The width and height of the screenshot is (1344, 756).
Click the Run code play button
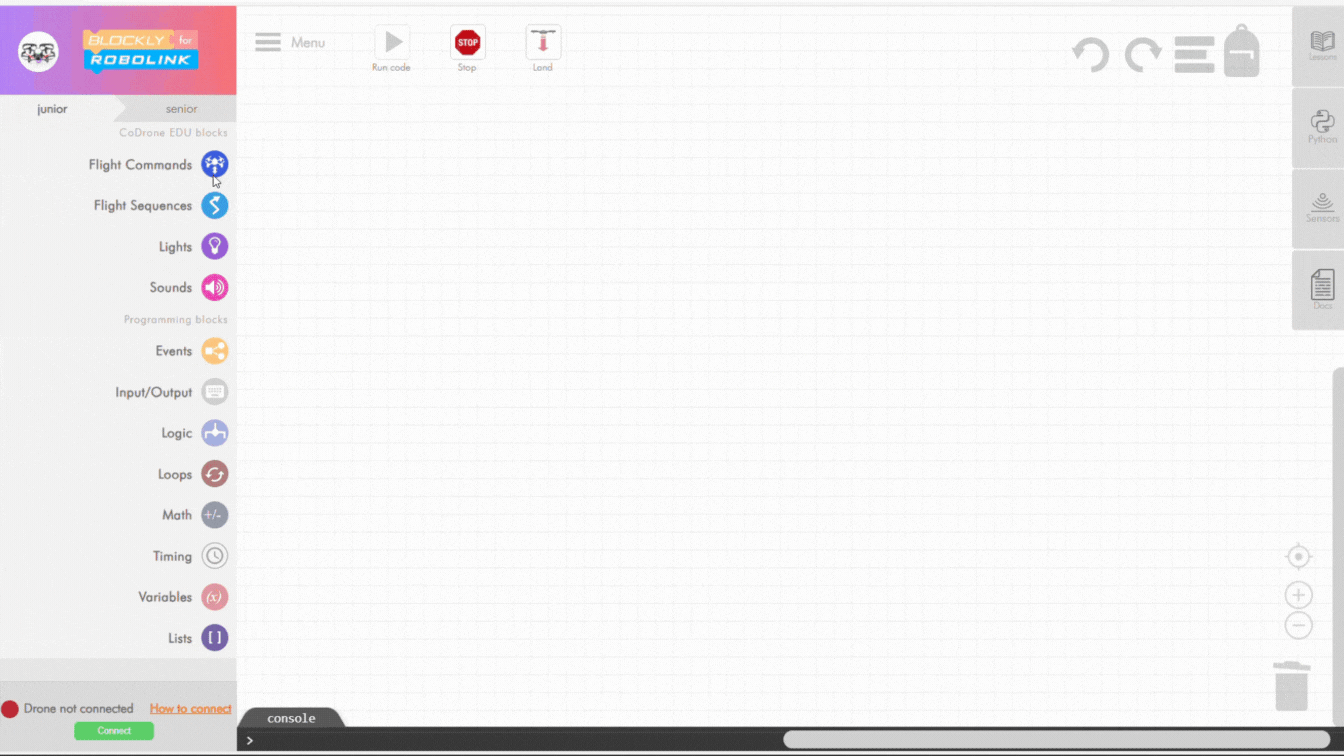392,43
